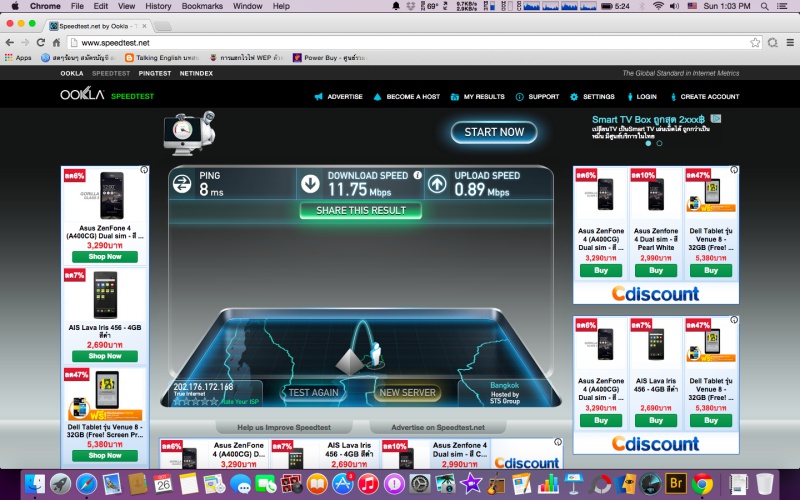Bookmark this page with the star
This screenshot has height=500, width=800.
tap(755, 43)
